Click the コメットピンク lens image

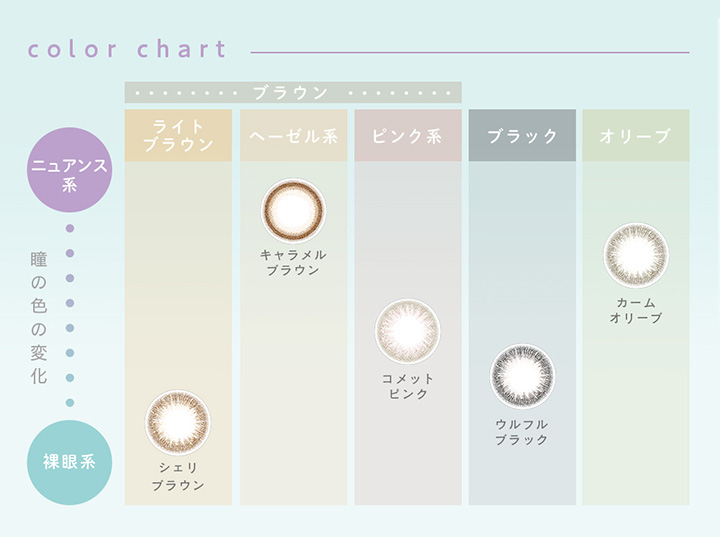click(x=407, y=331)
